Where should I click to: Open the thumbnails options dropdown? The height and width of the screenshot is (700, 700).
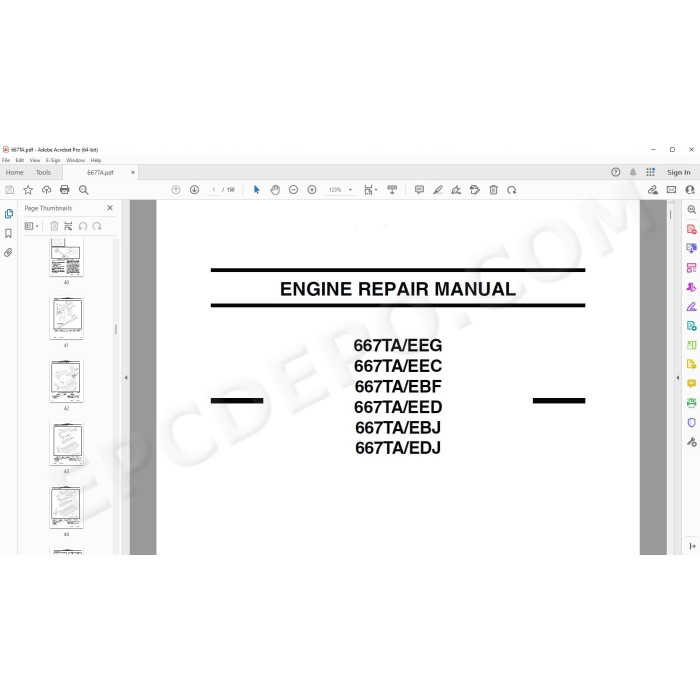tap(31, 226)
